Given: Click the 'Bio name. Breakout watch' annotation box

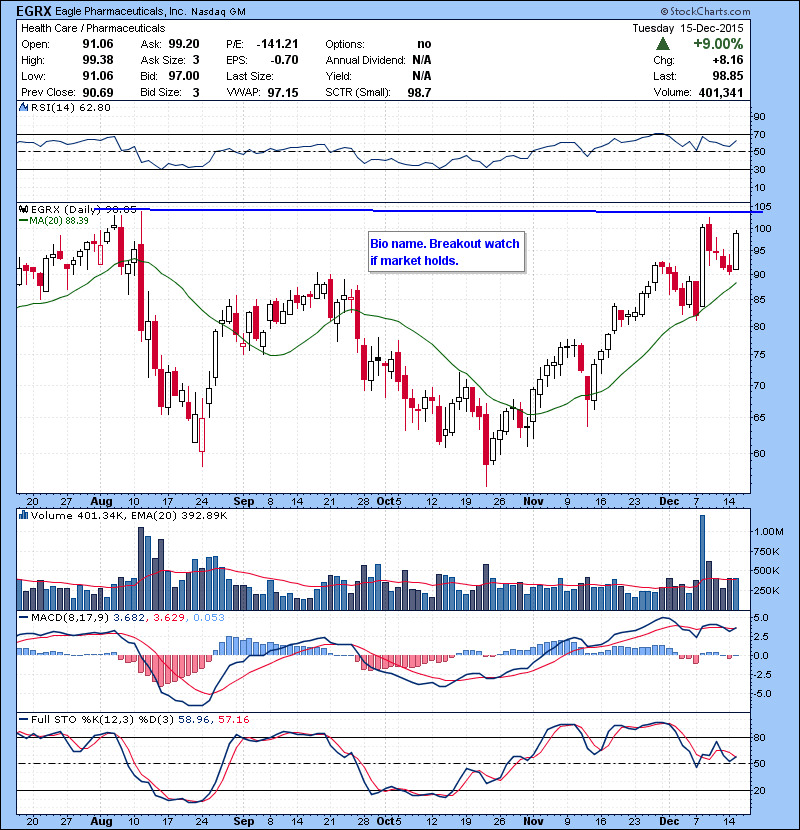Looking at the screenshot, I should coord(446,252).
